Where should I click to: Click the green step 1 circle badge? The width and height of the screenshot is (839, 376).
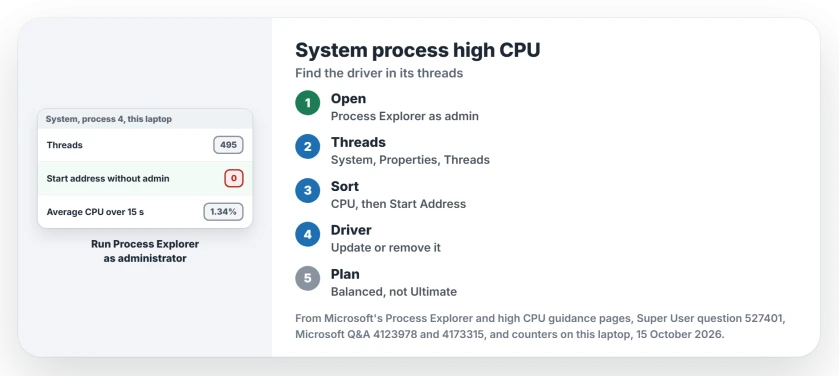(308, 103)
